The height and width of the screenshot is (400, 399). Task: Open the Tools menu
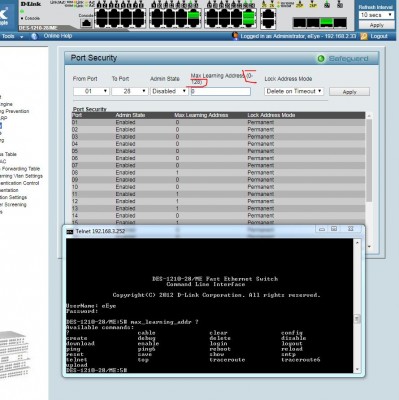tap(12, 36)
